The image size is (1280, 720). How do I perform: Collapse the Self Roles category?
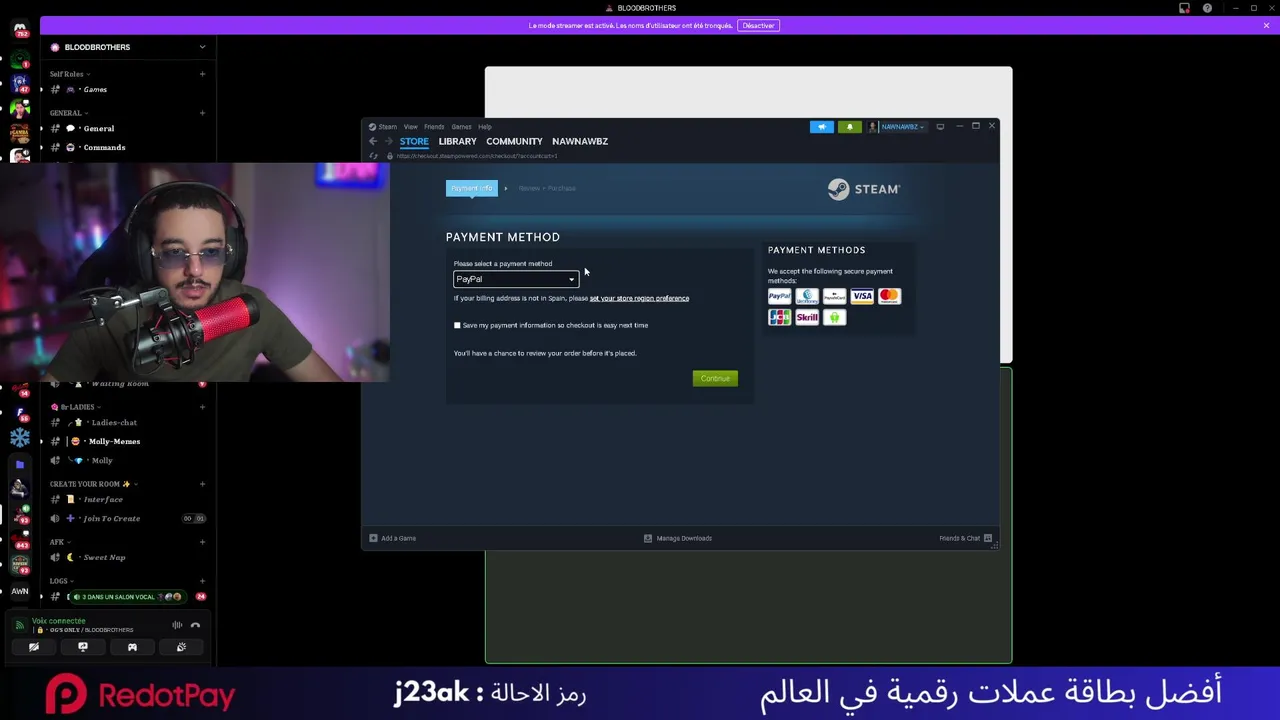tap(69, 74)
